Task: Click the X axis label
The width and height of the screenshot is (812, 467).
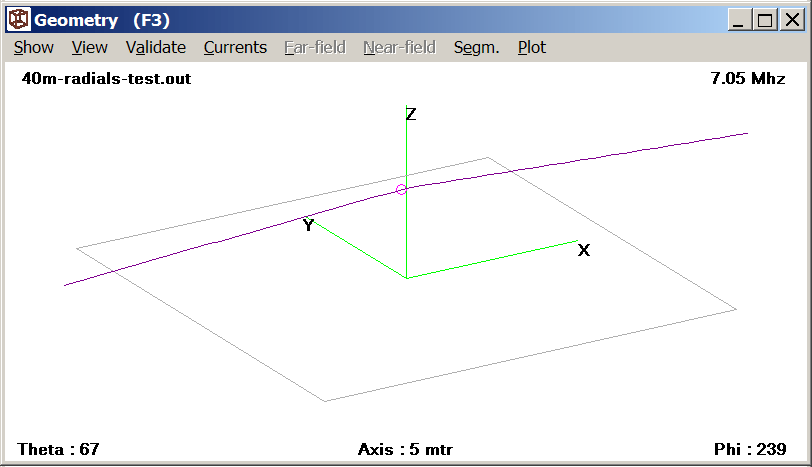Action: coord(584,250)
